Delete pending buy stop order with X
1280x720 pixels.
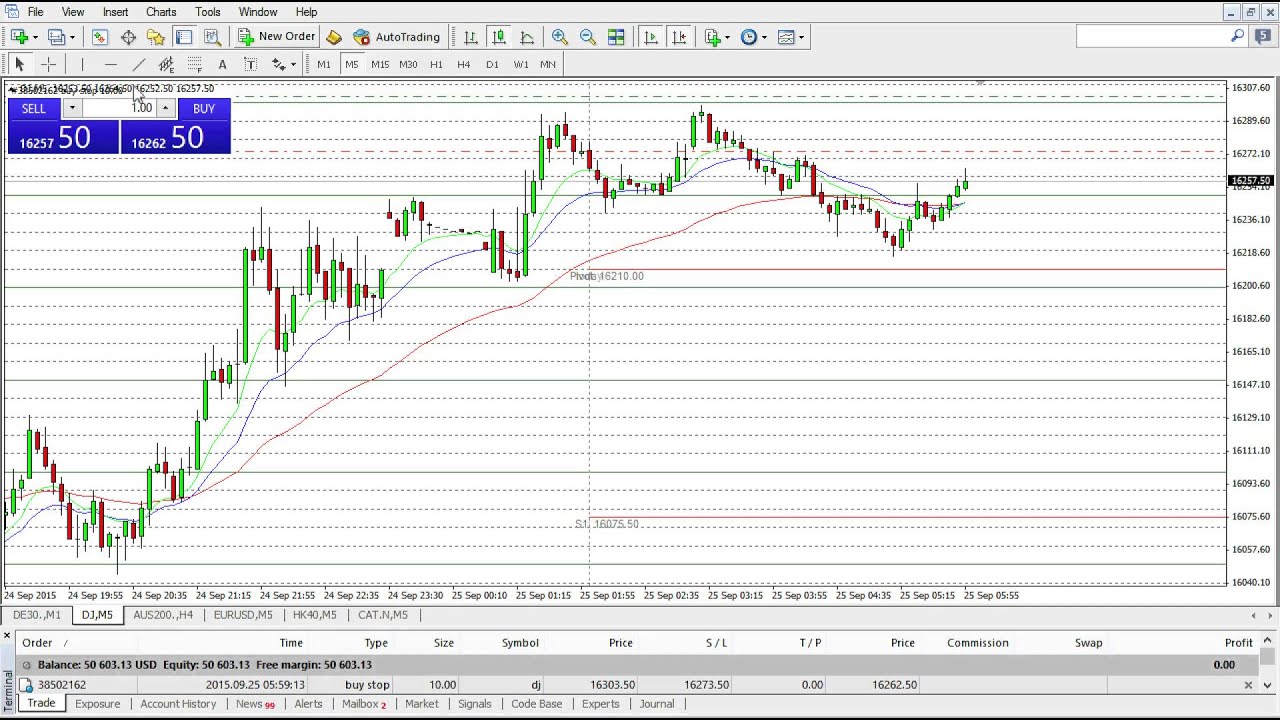coord(1247,685)
